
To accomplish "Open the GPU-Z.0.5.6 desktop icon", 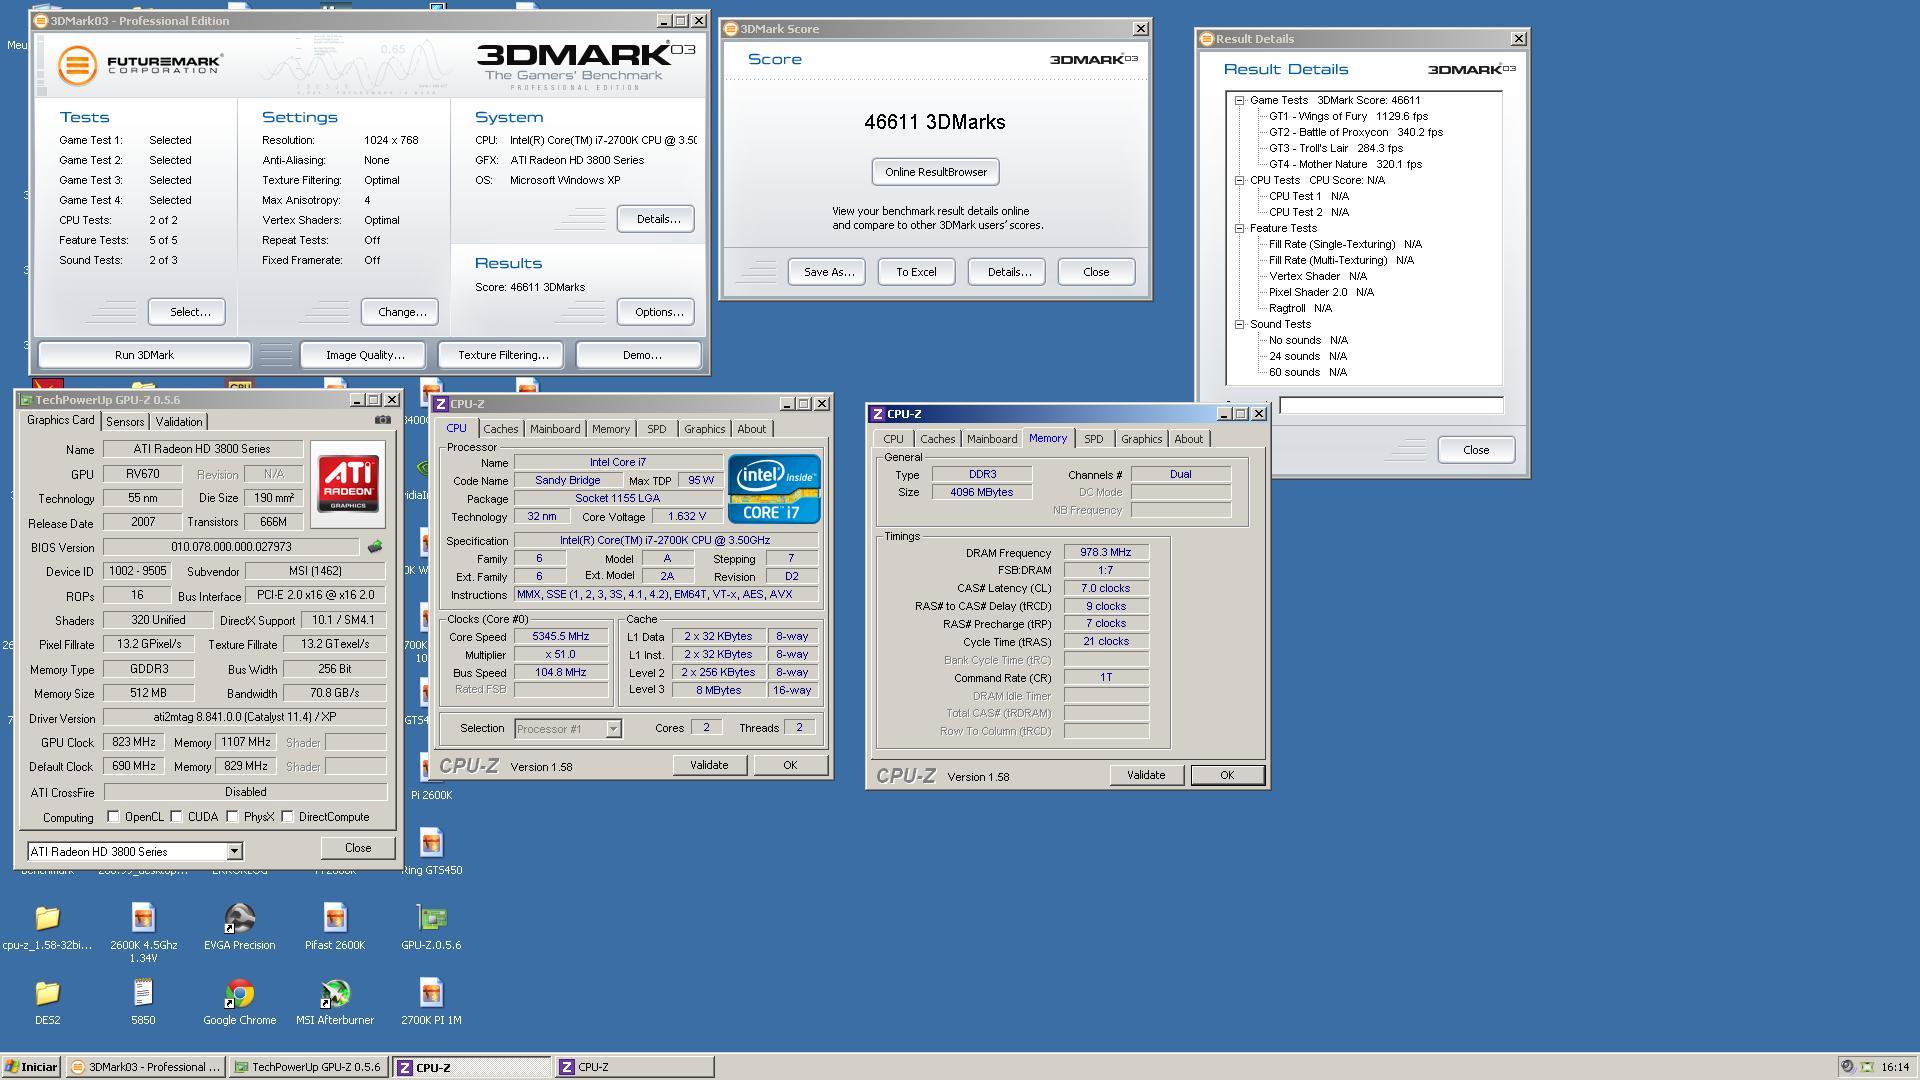I will (431, 927).
